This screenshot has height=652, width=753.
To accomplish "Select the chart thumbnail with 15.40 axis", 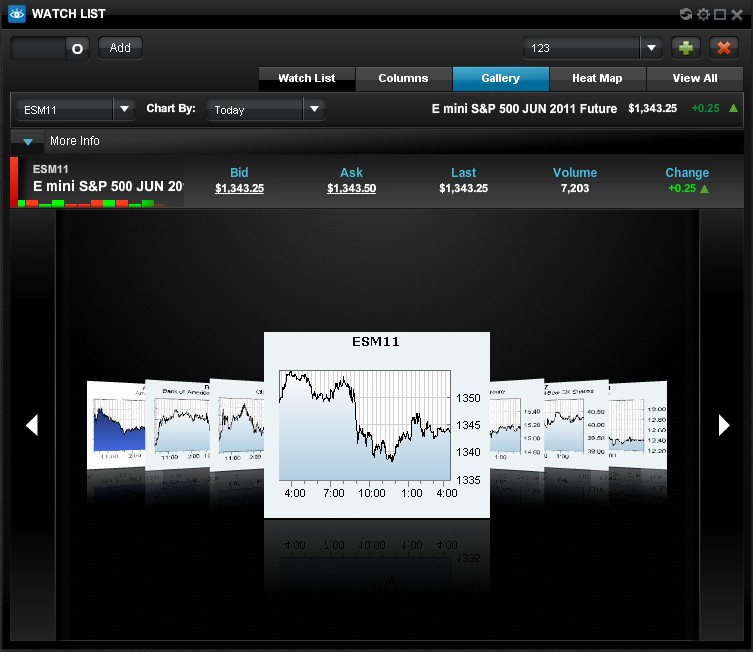I will tap(517, 425).
